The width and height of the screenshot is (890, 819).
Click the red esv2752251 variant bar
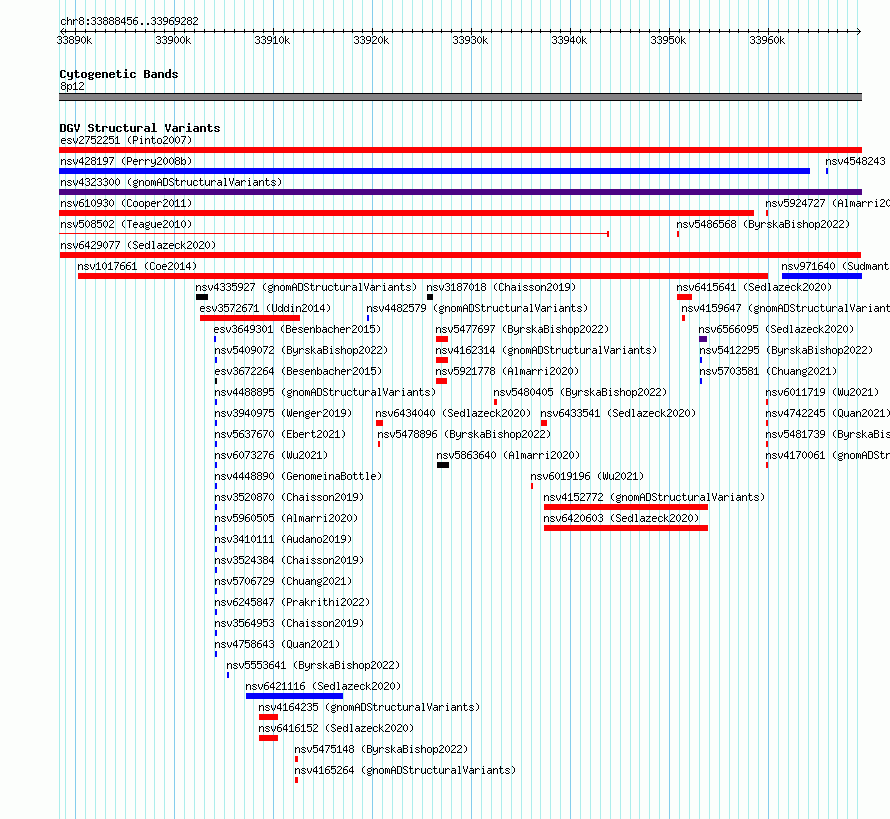[460, 150]
